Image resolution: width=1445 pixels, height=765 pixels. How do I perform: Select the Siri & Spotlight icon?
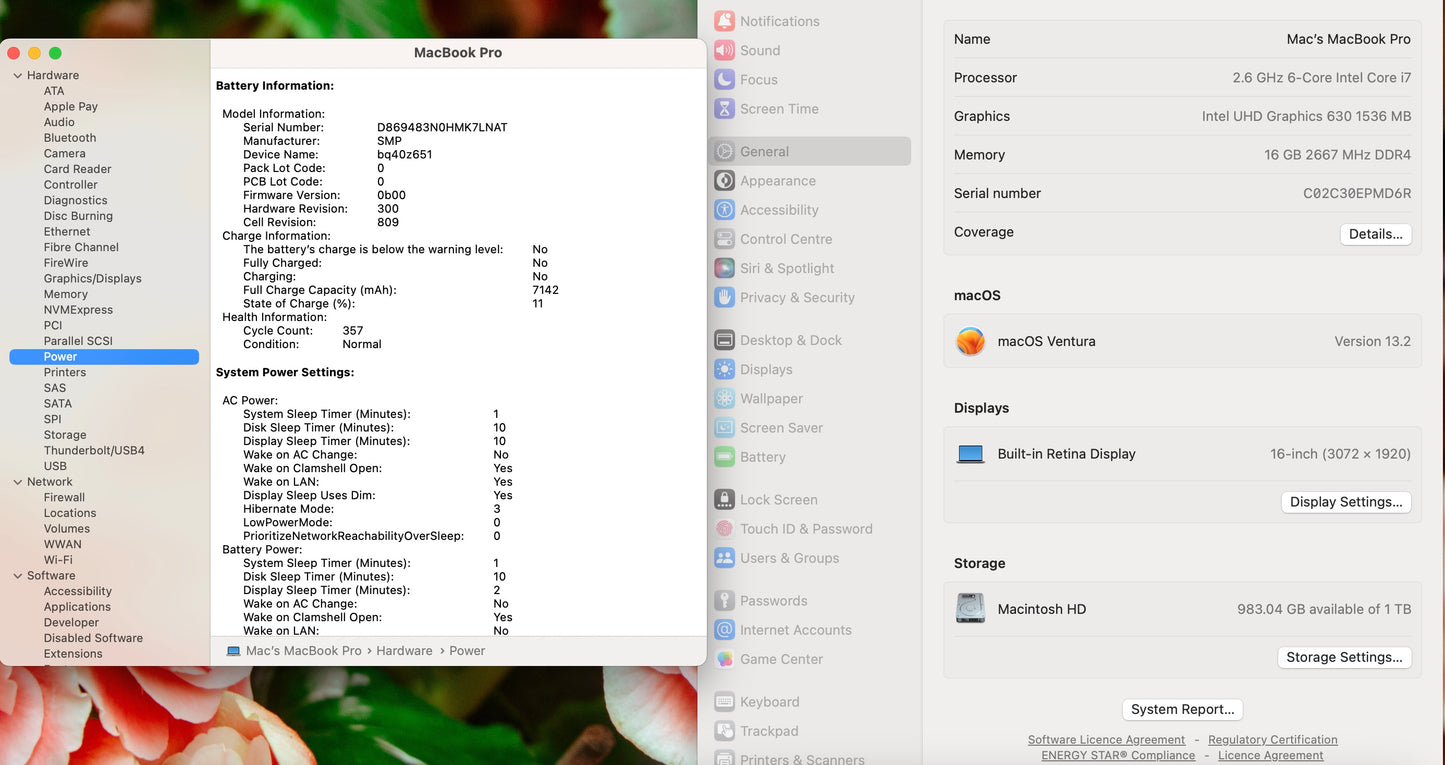point(725,268)
